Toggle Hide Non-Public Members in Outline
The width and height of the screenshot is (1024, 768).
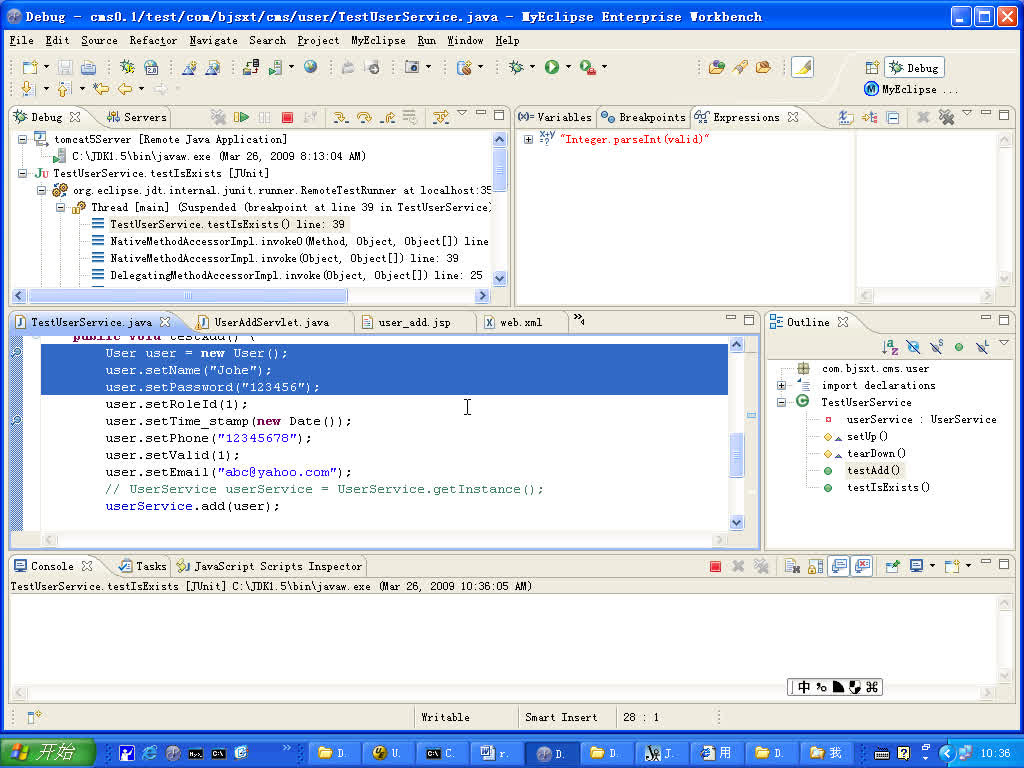coord(959,347)
